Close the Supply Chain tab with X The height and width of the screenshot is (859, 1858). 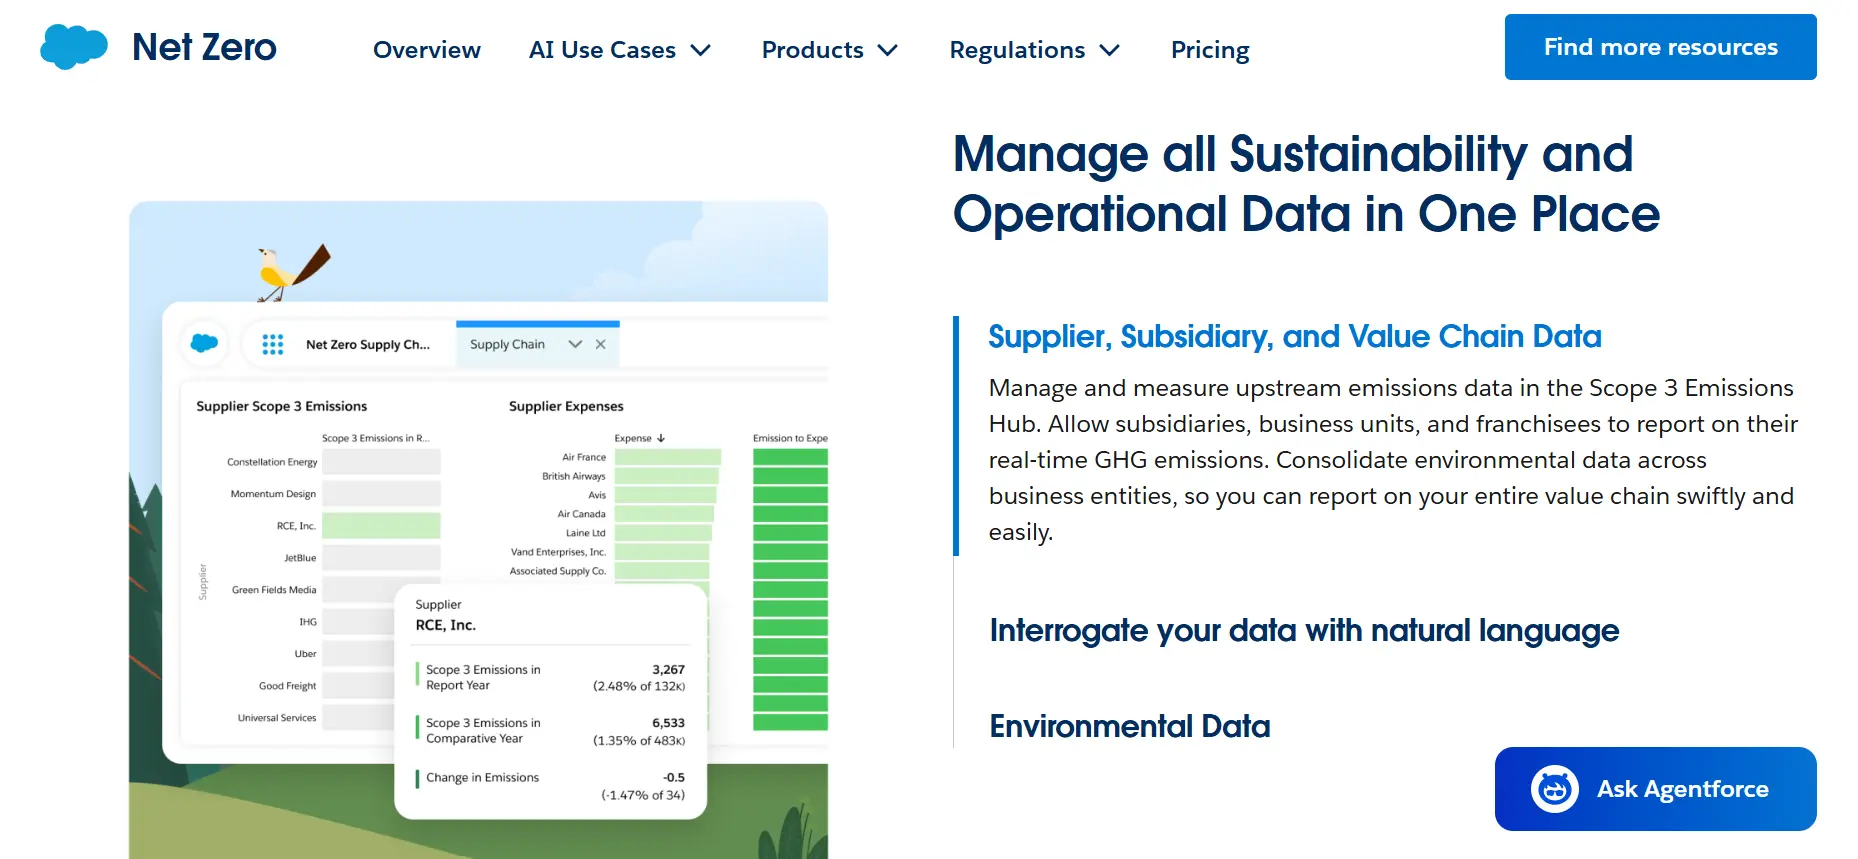click(601, 344)
